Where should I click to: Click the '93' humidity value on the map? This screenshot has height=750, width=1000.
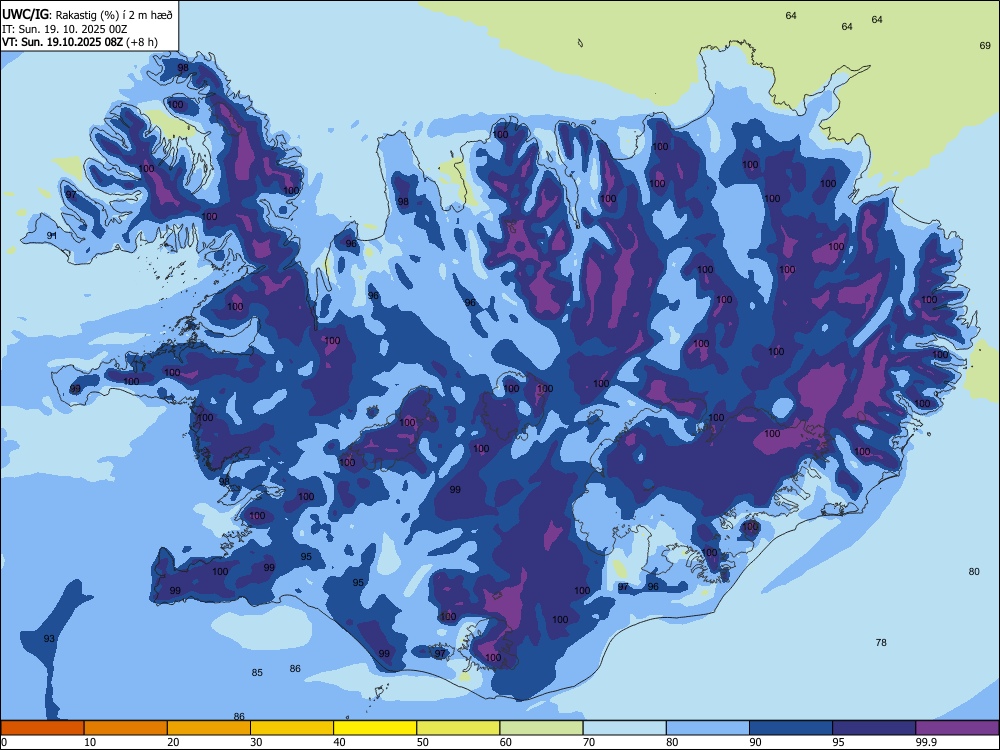[49, 638]
